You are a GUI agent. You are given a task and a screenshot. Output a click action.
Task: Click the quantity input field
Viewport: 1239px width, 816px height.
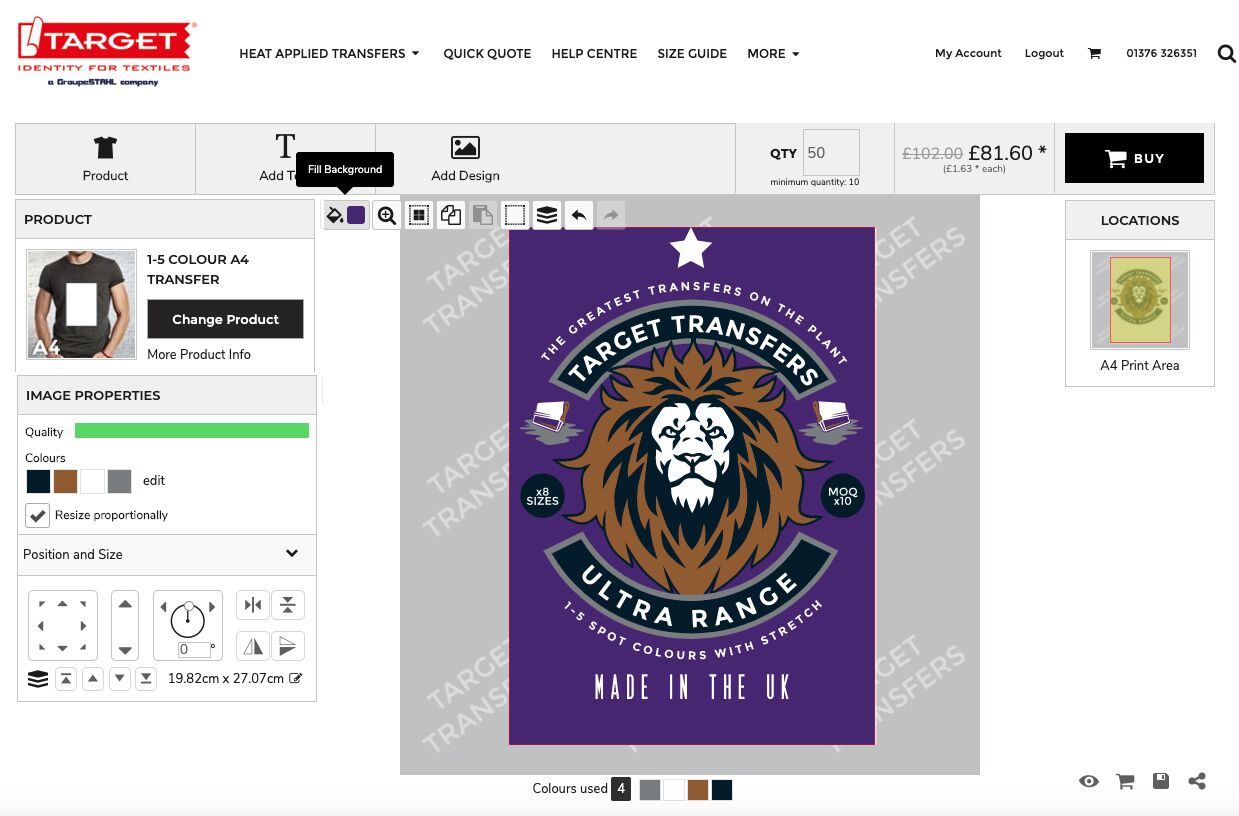[831, 153]
